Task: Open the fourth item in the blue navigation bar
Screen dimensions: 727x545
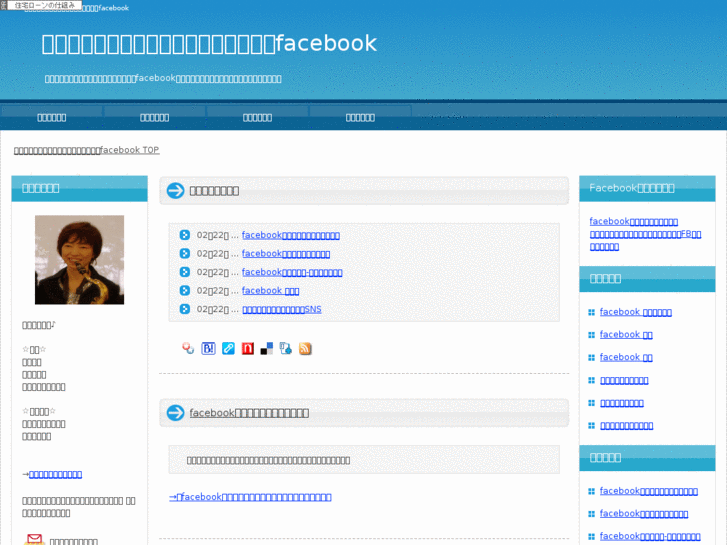Action: coord(360,117)
